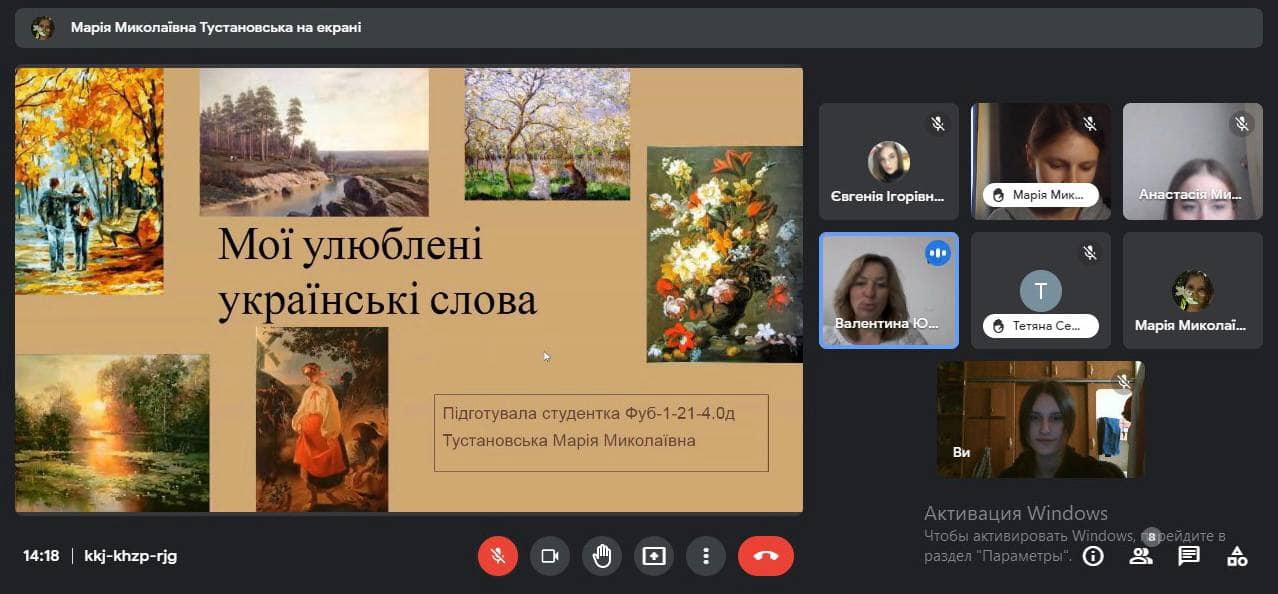Open the three-dot more options menu
This screenshot has height=594, width=1278.
pyautogui.click(x=706, y=556)
